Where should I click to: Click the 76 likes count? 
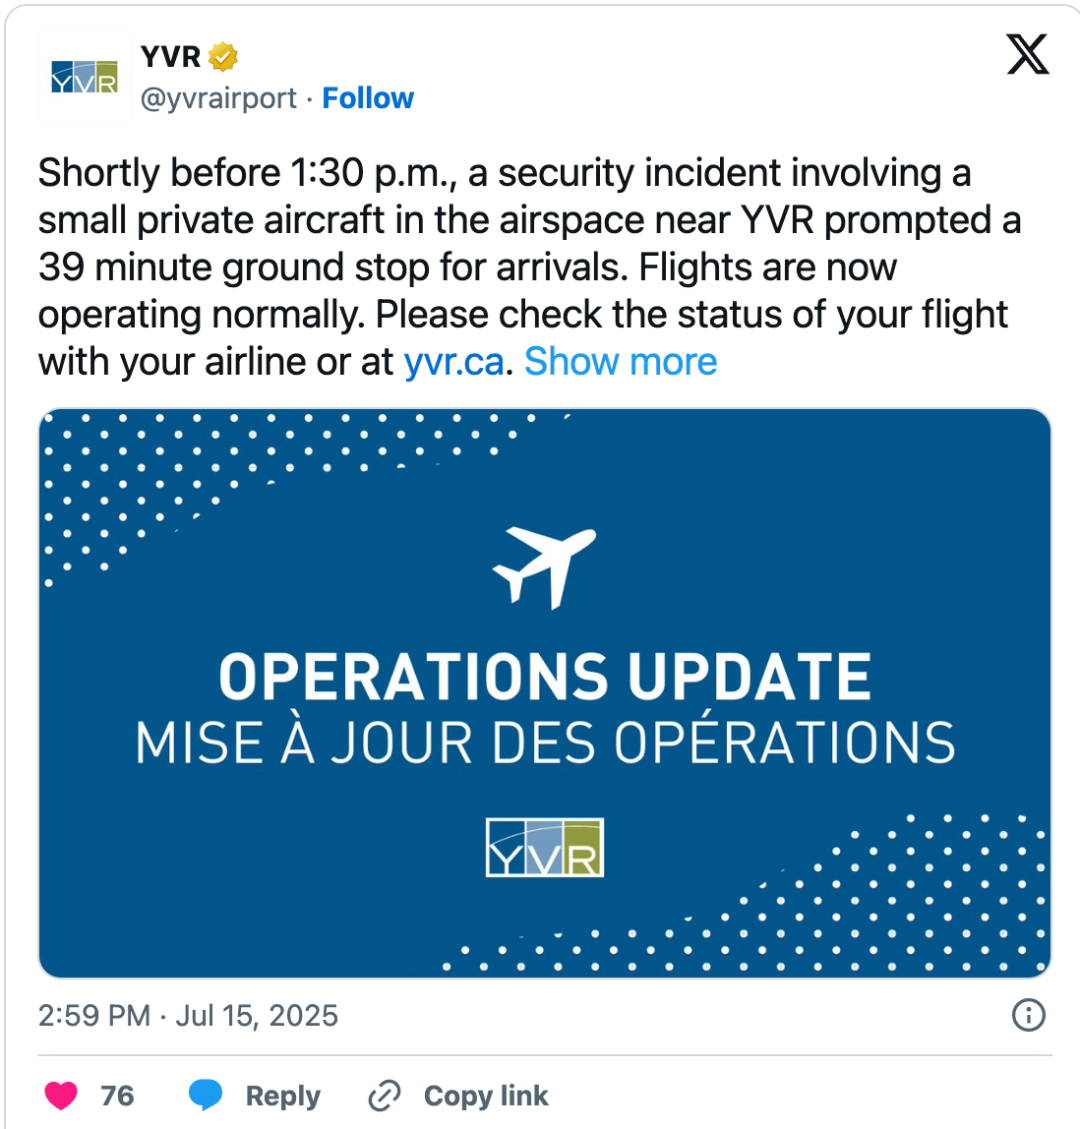click(117, 1096)
